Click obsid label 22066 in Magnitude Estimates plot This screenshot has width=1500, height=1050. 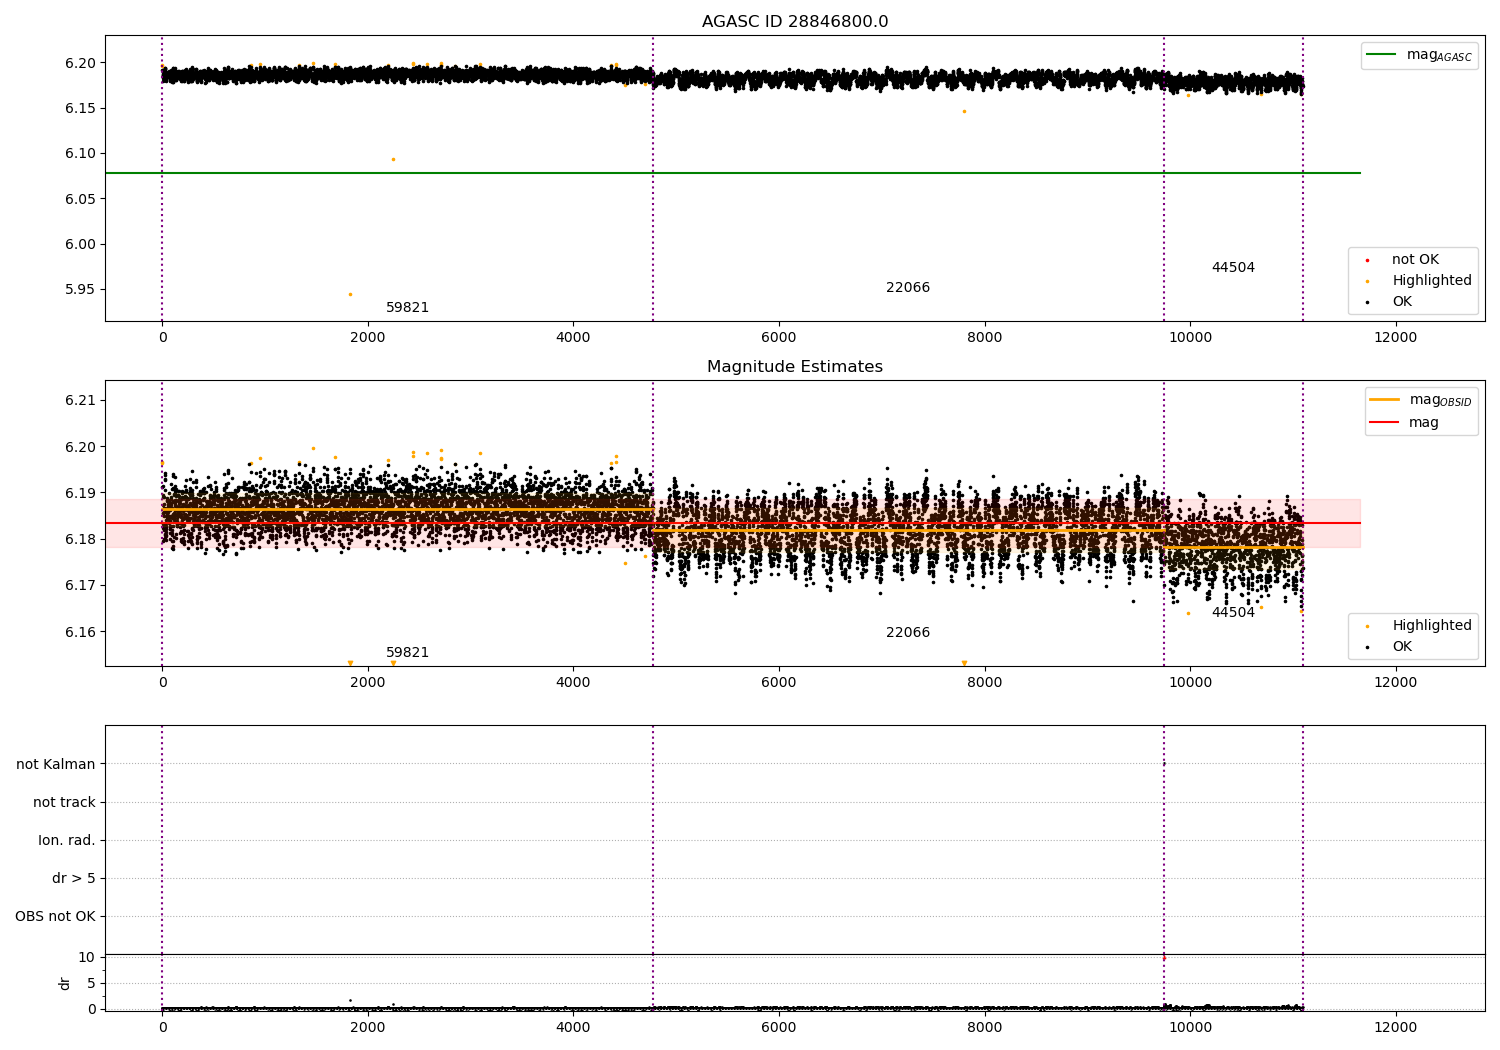point(908,633)
